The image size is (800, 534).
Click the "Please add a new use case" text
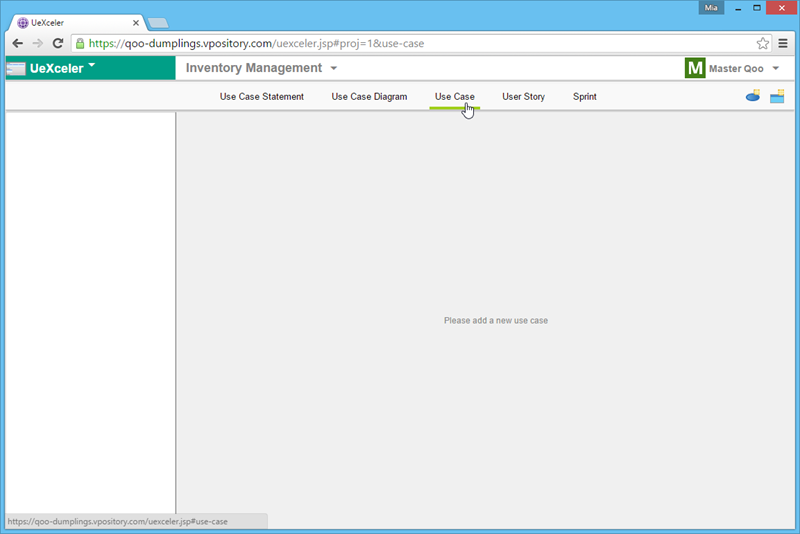(x=496, y=320)
